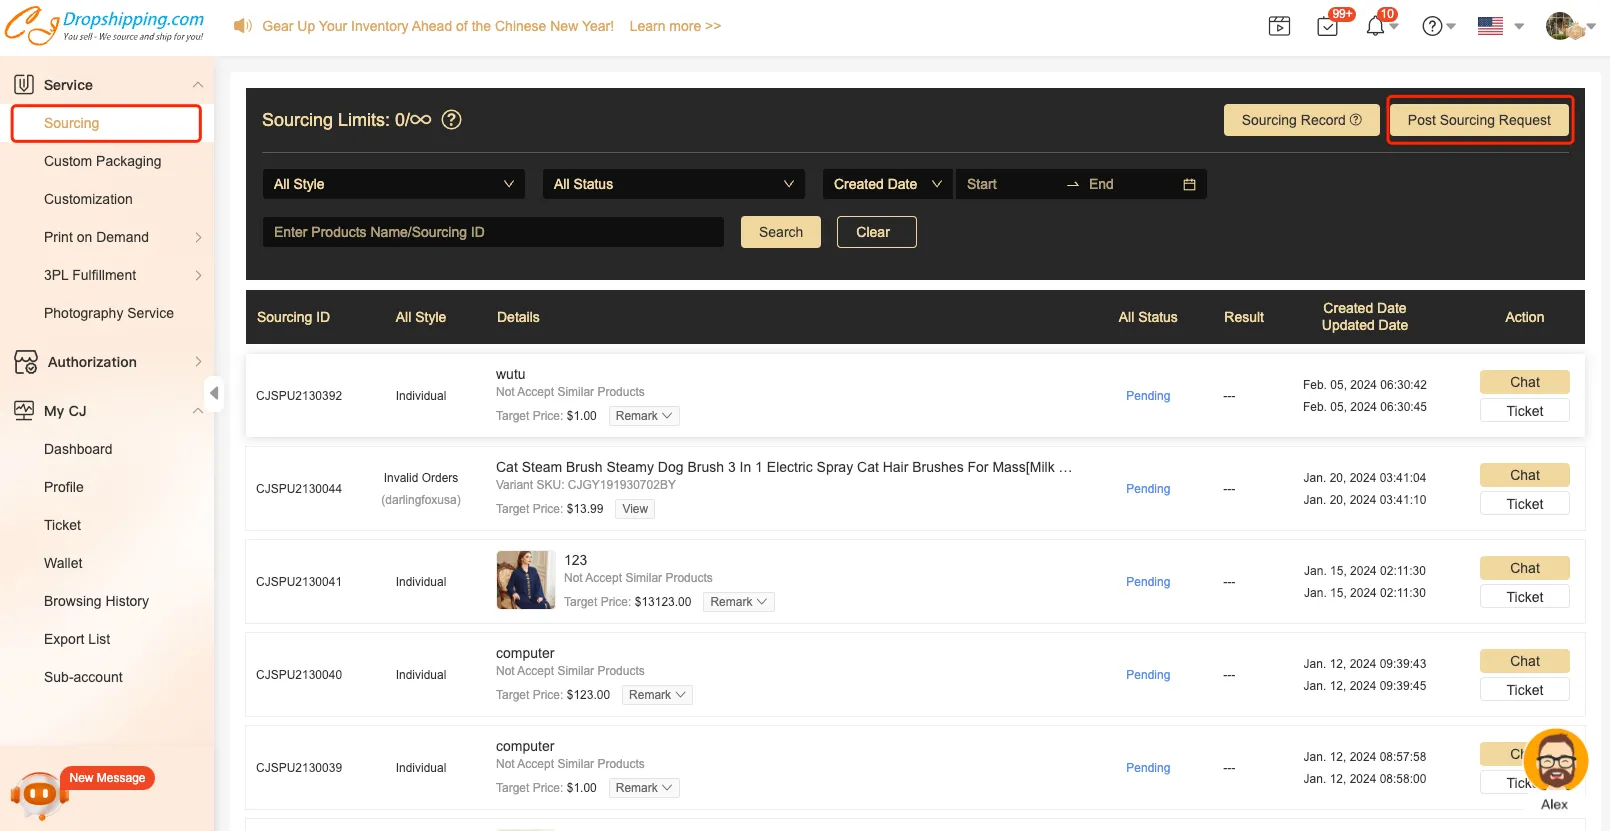Click the Learn more promo link

675,26
